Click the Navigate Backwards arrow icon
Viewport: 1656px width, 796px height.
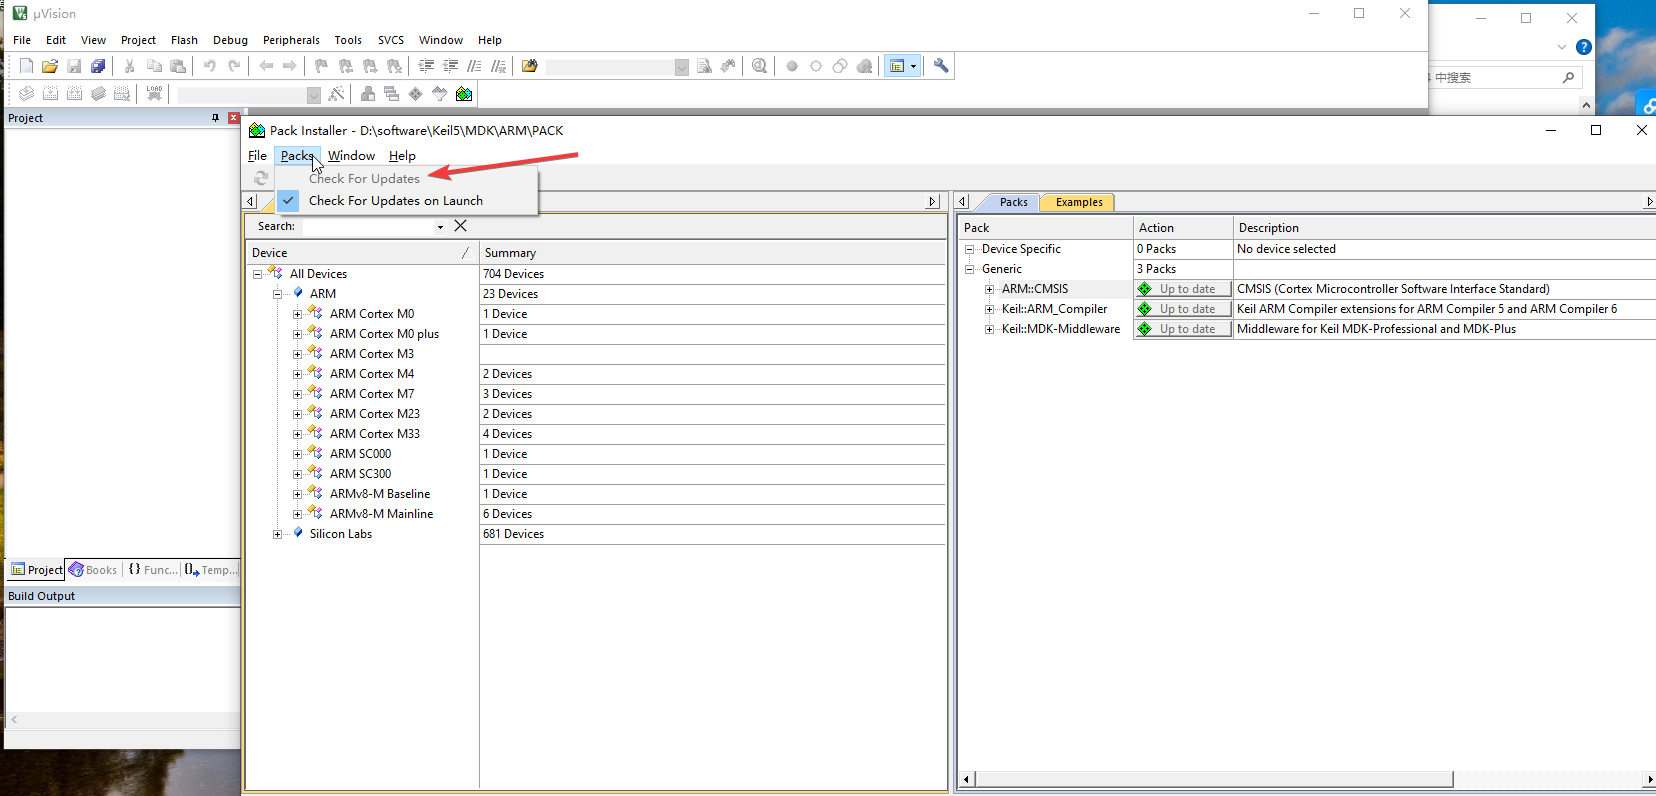point(266,66)
